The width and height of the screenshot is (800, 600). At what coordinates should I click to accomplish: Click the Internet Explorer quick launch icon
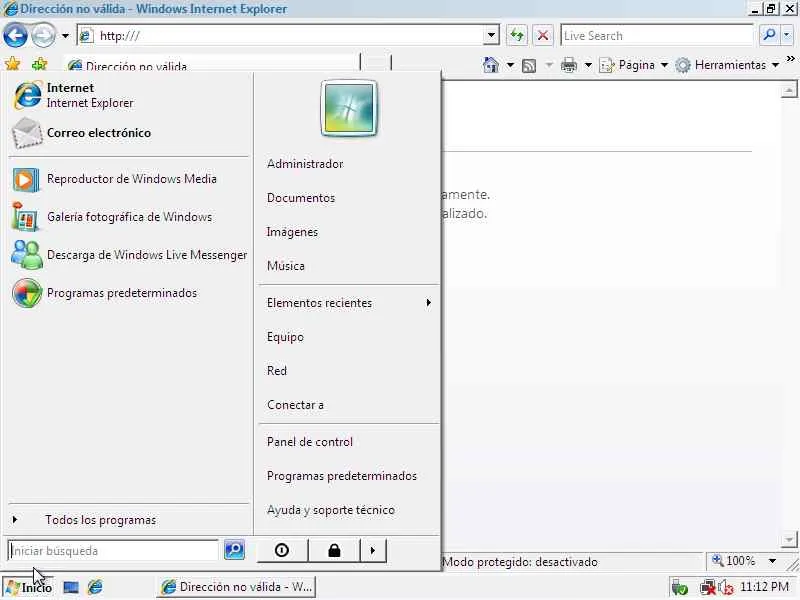pos(95,587)
